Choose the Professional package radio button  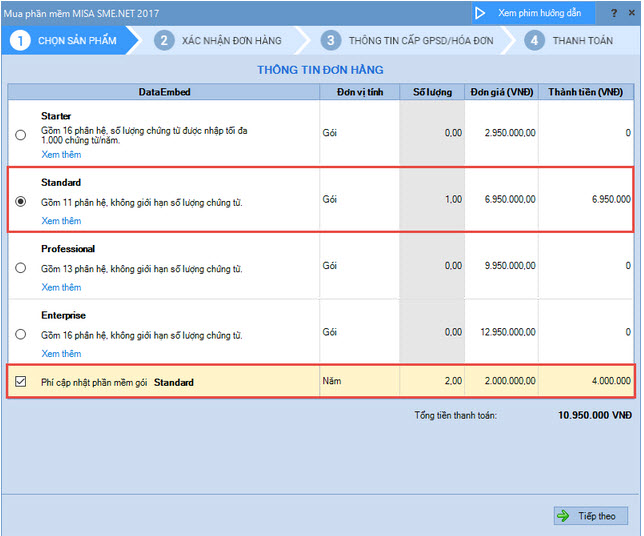point(21,268)
